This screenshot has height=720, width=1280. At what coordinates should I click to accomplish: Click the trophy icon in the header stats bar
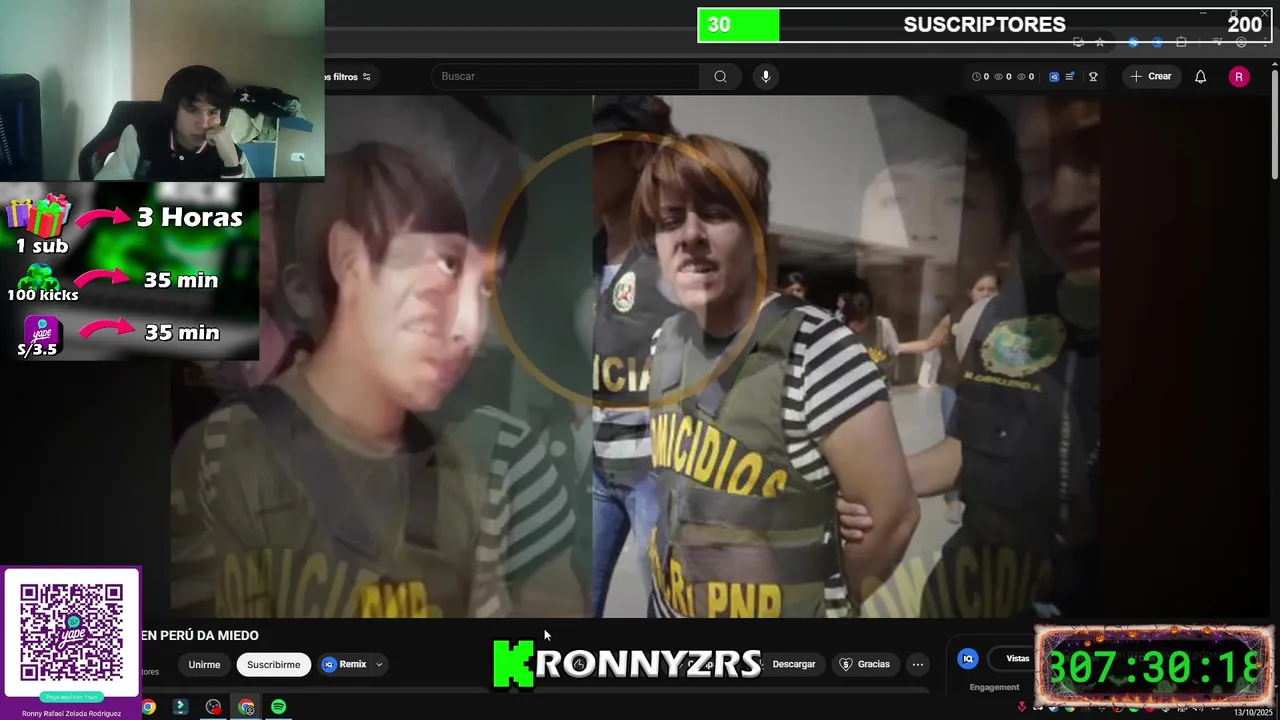[x=1093, y=77]
